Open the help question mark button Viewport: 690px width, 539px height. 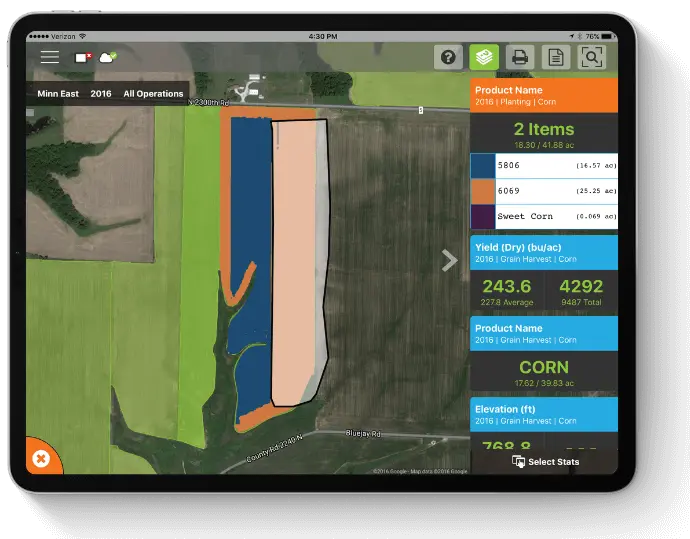(x=448, y=57)
